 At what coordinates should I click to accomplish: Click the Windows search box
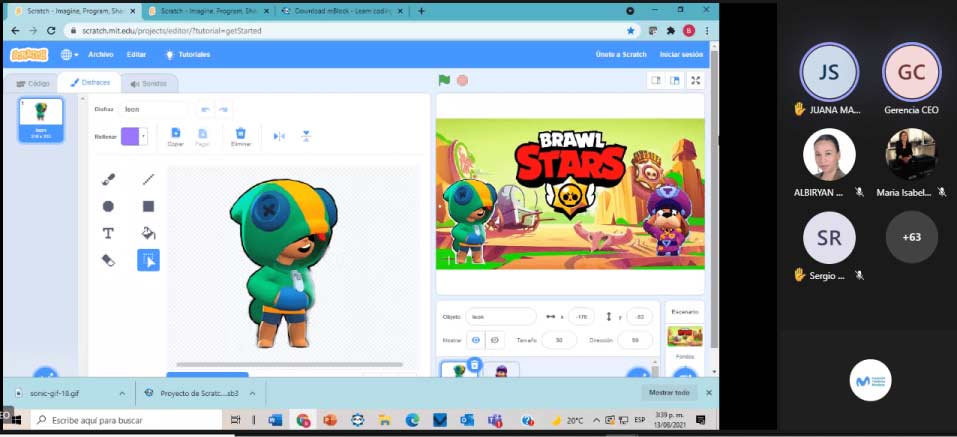125,420
